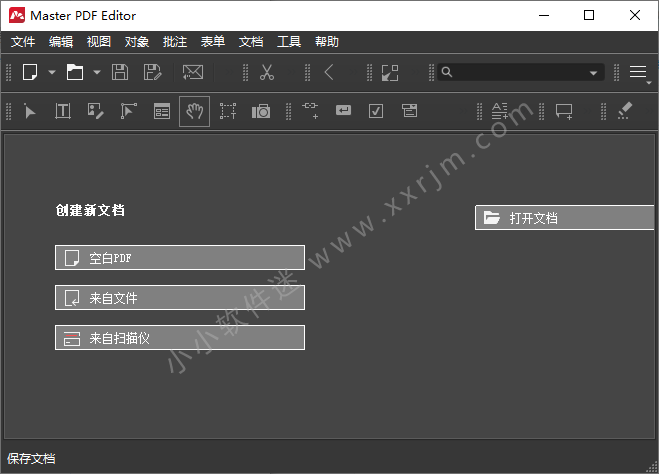Click the 空白PDF button
The height and width of the screenshot is (474, 659).
(x=180, y=258)
